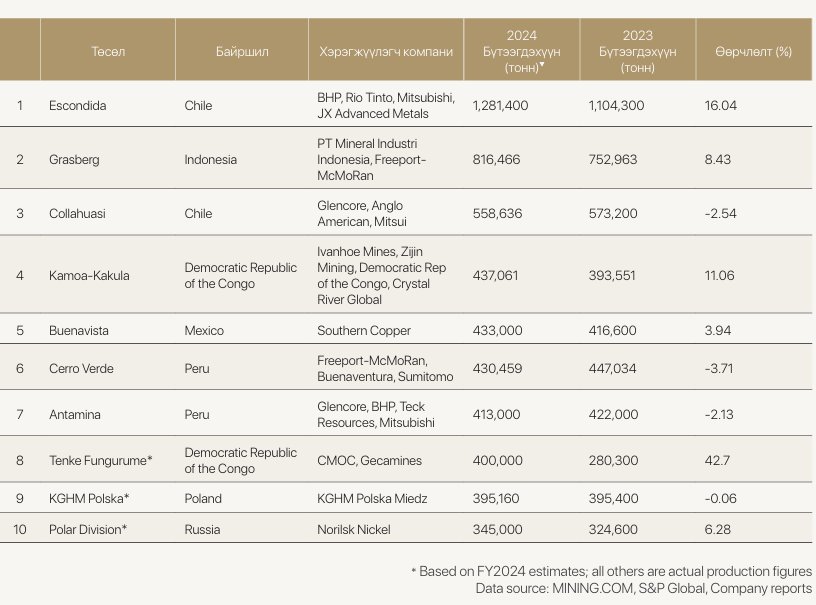Select the Escondida project cell
The image size is (816, 605).
(77, 105)
